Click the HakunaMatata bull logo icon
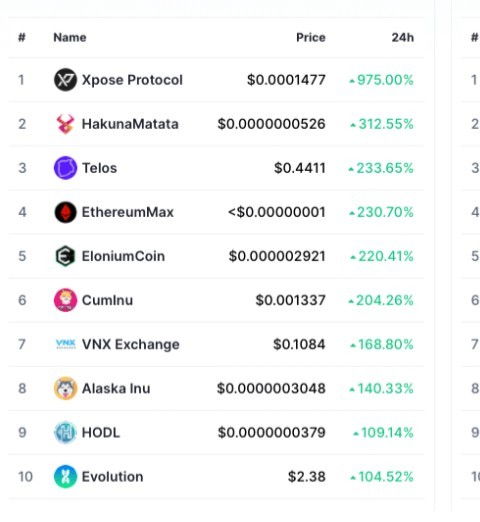This screenshot has height=522, width=480. [65, 124]
